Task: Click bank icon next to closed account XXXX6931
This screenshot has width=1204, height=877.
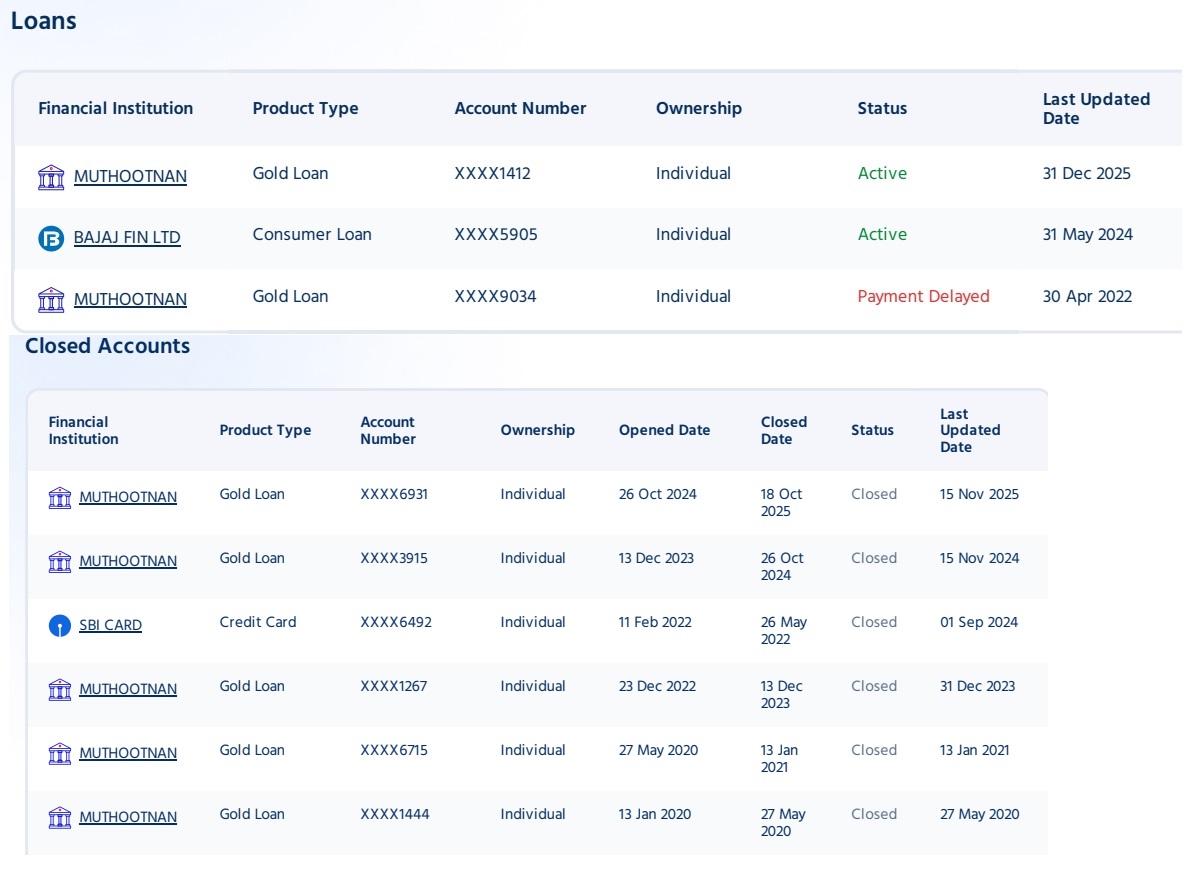Action: (x=60, y=498)
